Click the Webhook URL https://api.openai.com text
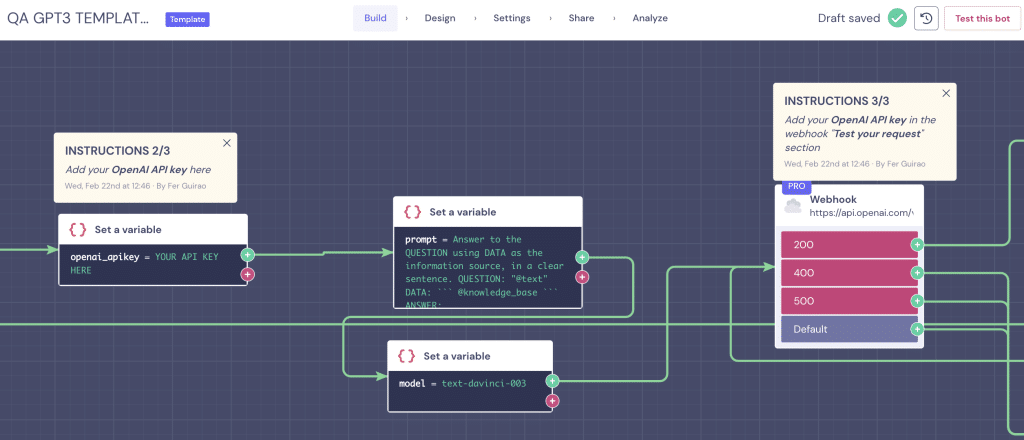1024x440 pixels. 861,213
